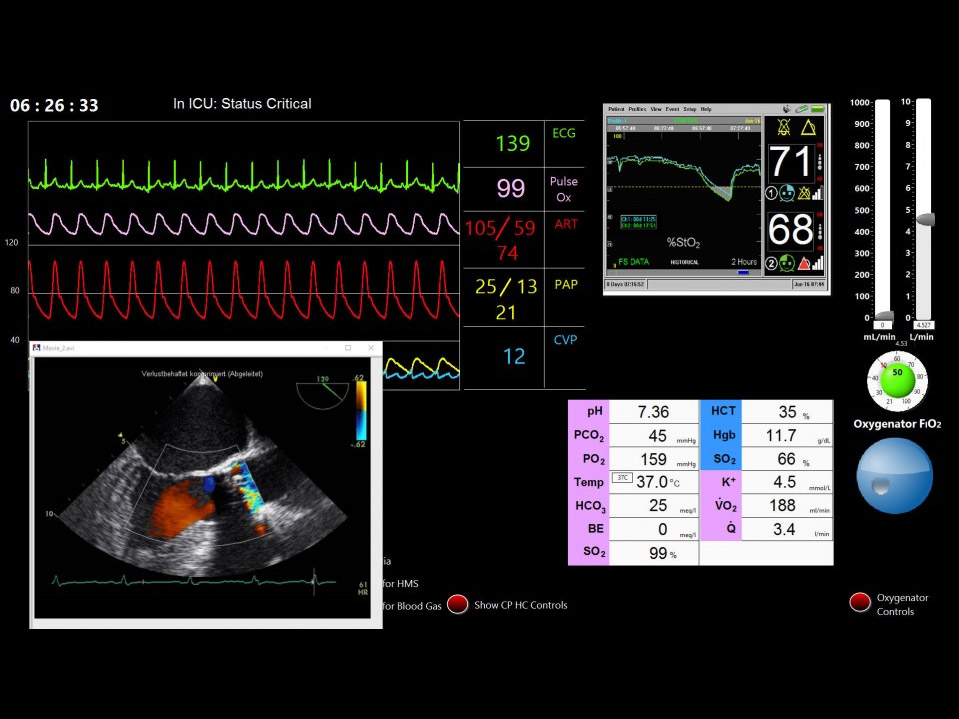
Task: Open the Patient menu
Action: 615,108
